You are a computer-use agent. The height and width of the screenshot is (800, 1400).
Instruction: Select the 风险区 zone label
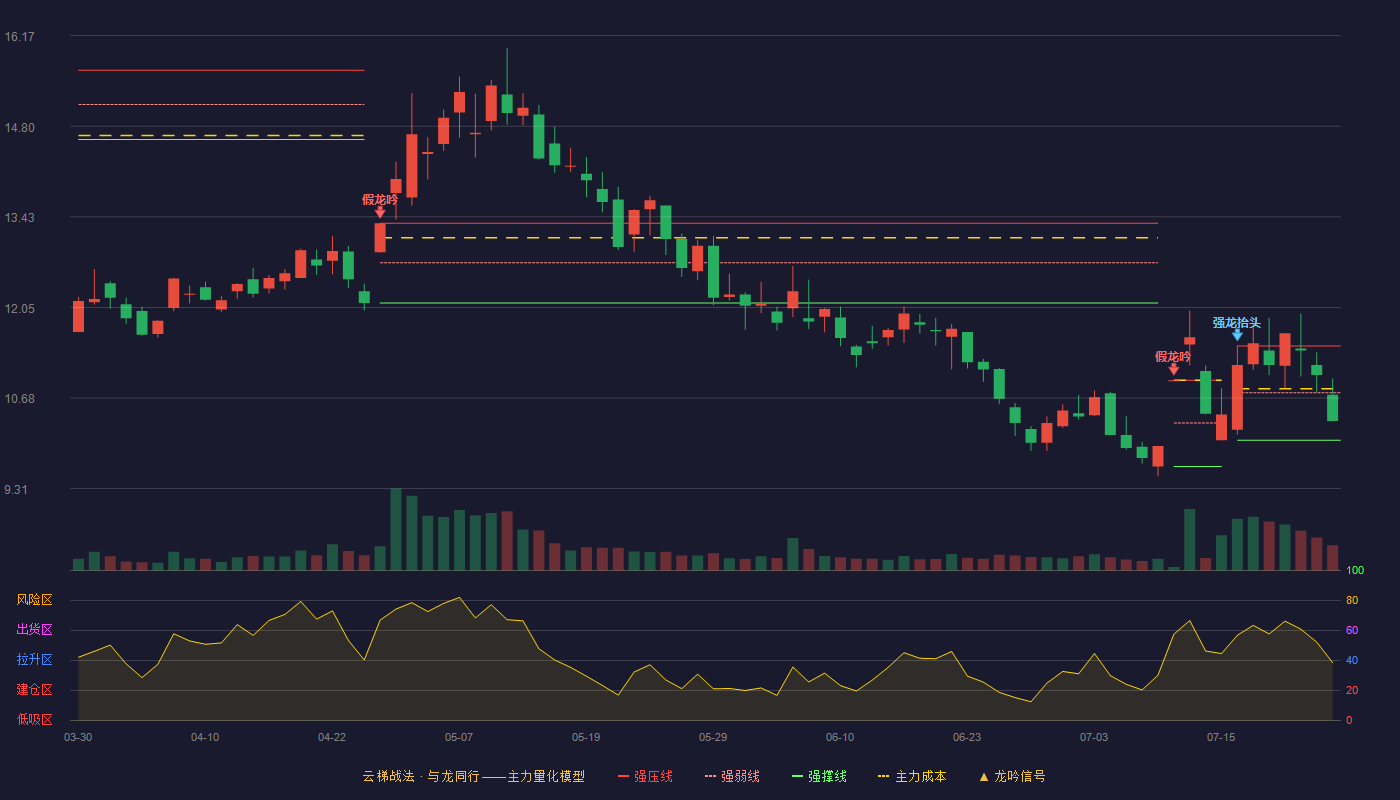pyautogui.click(x=34, y=600)
